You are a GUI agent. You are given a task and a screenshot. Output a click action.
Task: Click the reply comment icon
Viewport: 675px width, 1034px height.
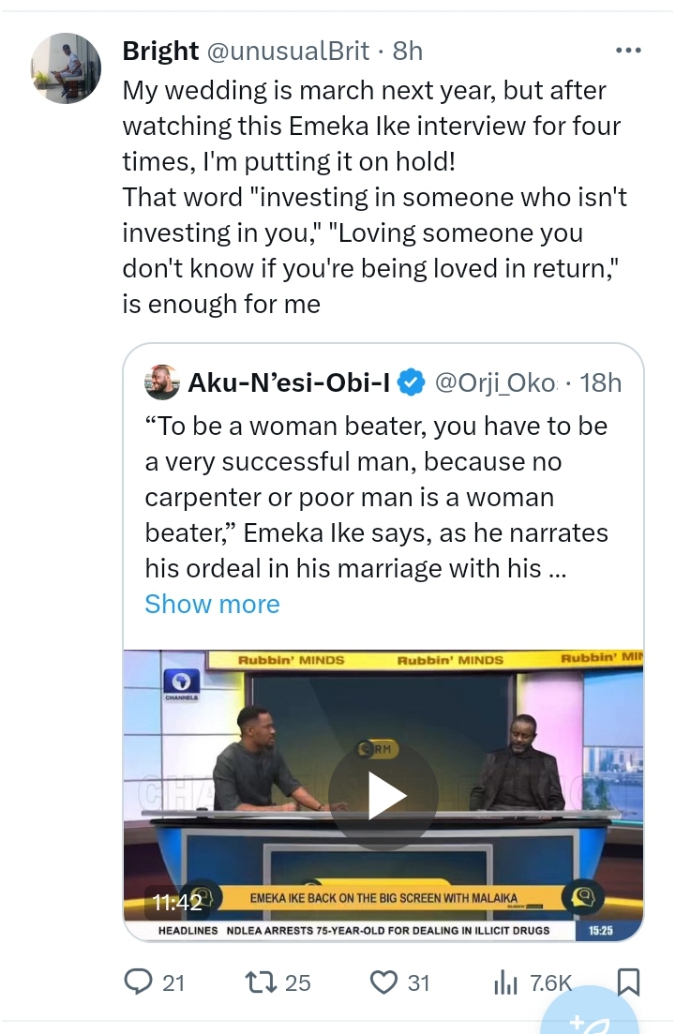pyautogui.click(x=139, y=982)
